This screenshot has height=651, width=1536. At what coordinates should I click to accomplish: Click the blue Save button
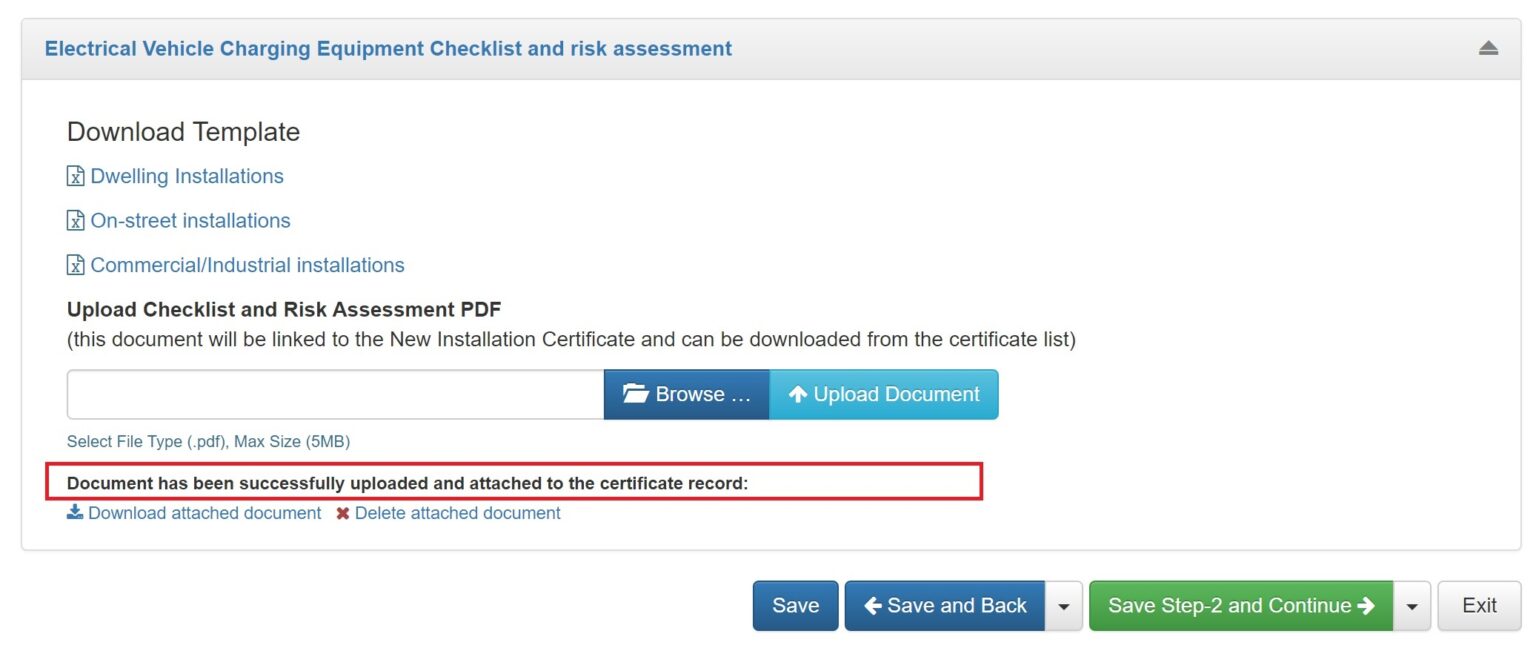coord(795,605)
